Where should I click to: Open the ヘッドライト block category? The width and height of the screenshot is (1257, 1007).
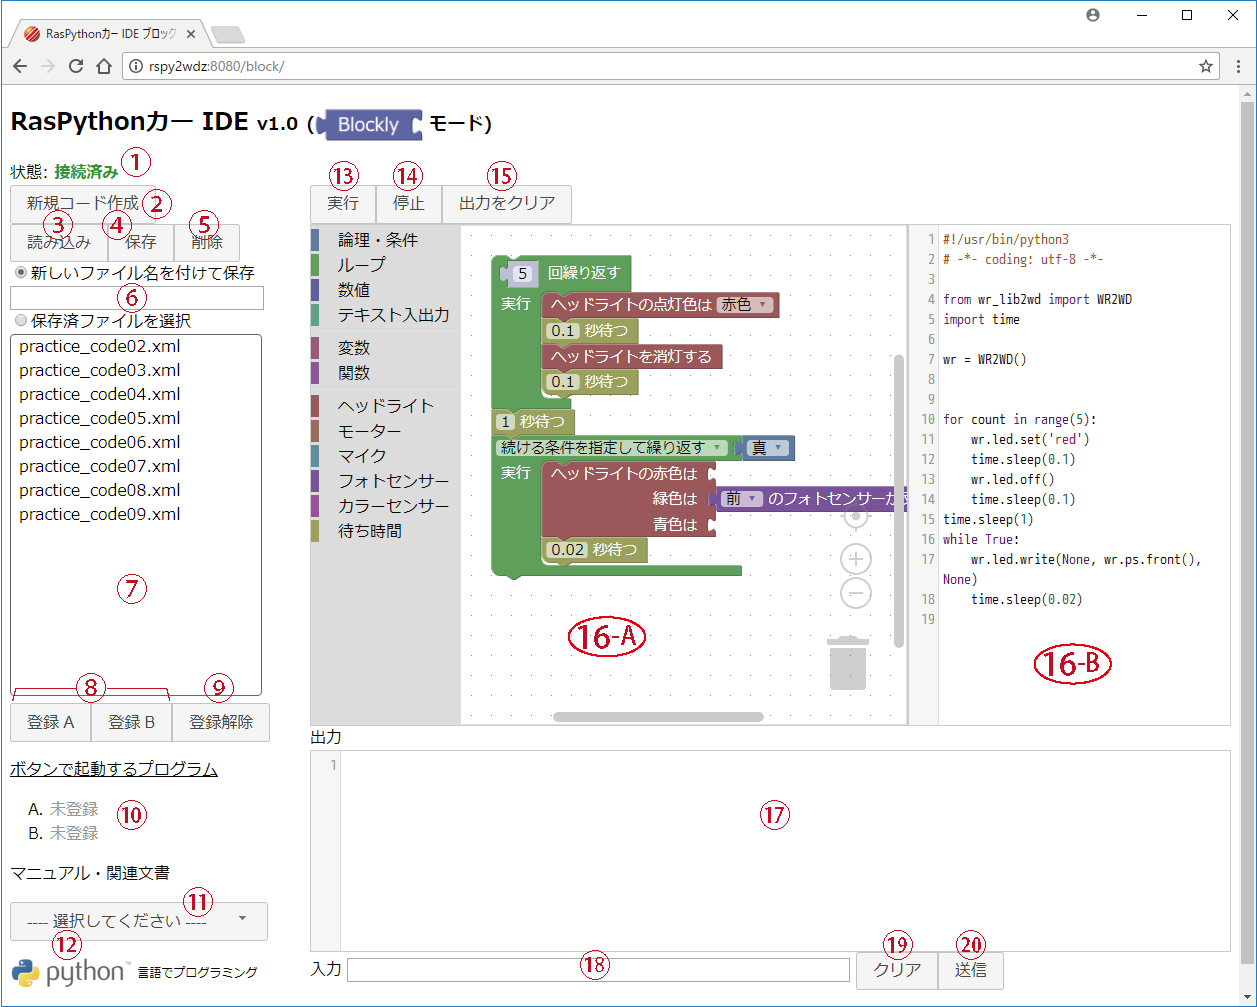pyautogui.click(x=385, y=406)
